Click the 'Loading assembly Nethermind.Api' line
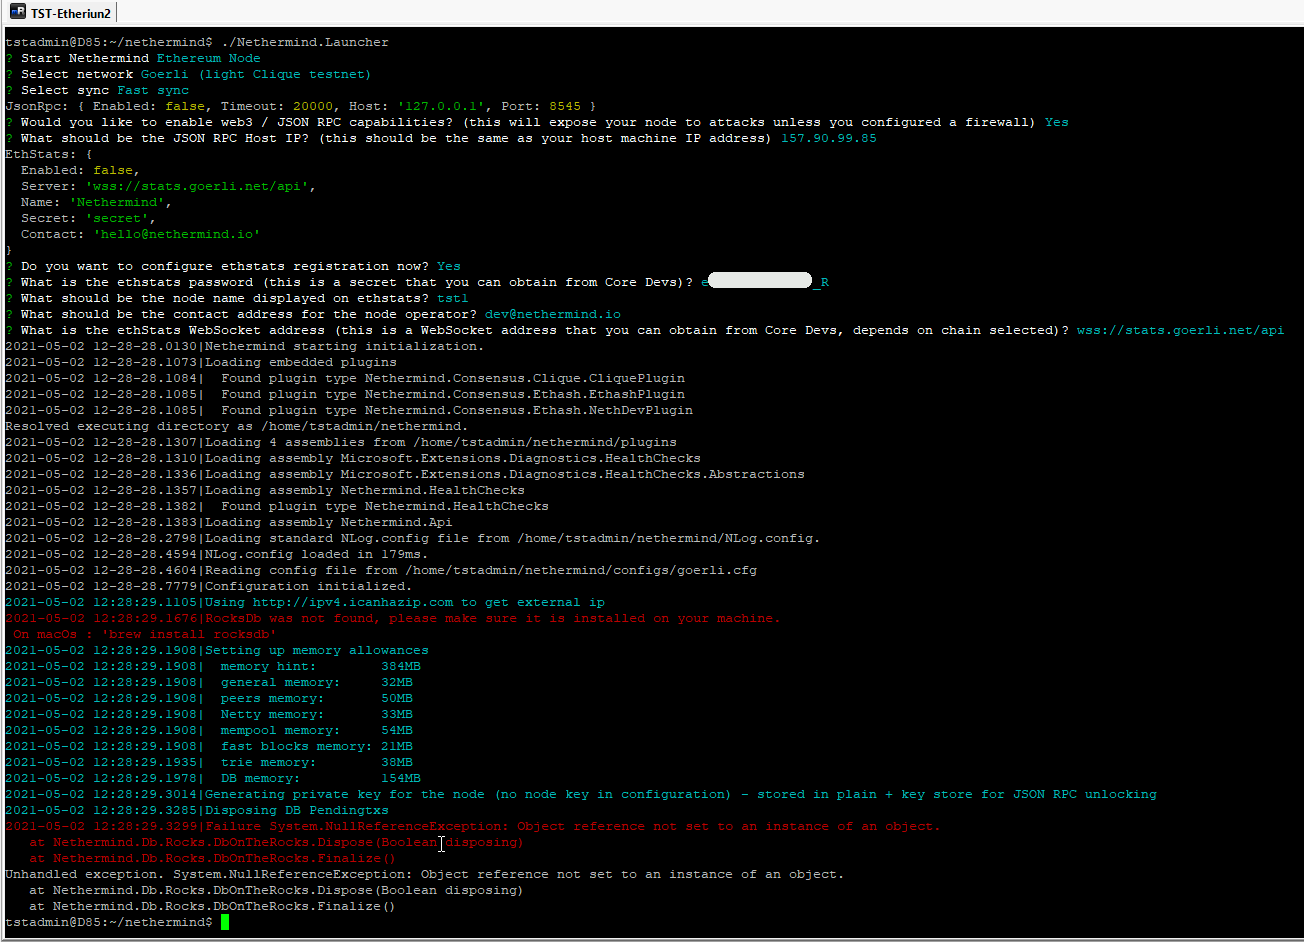This screenshot has height=942, width=1304. [229, 522]
